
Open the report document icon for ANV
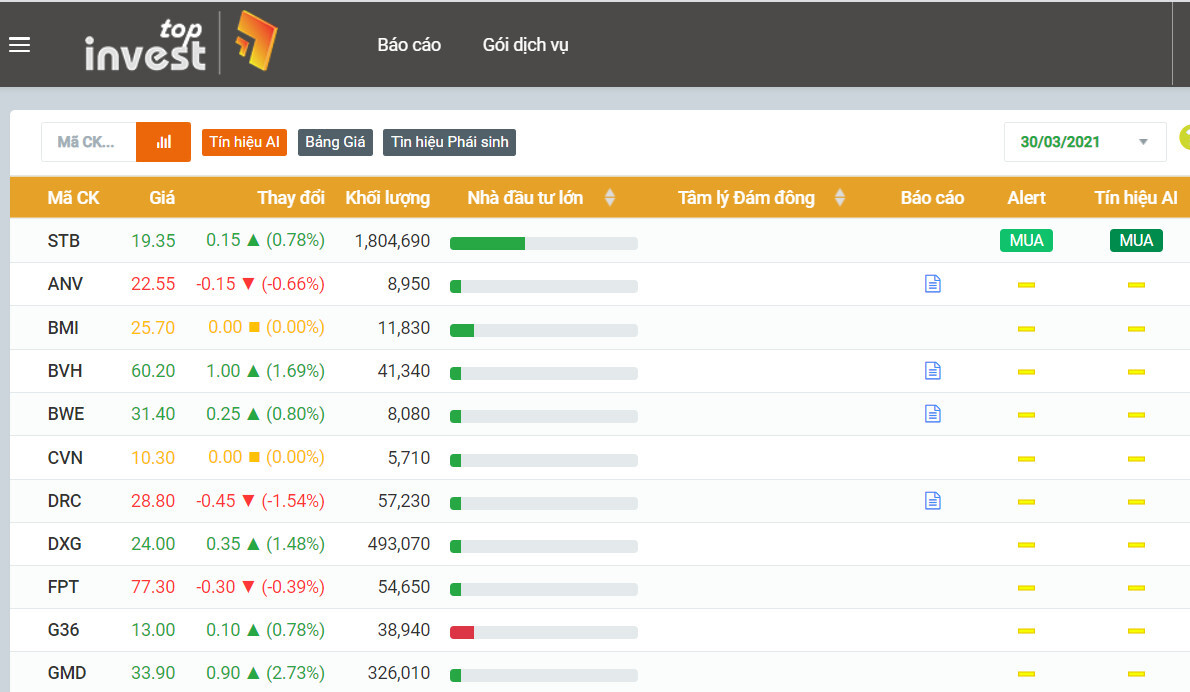click(x=932, y=284)
